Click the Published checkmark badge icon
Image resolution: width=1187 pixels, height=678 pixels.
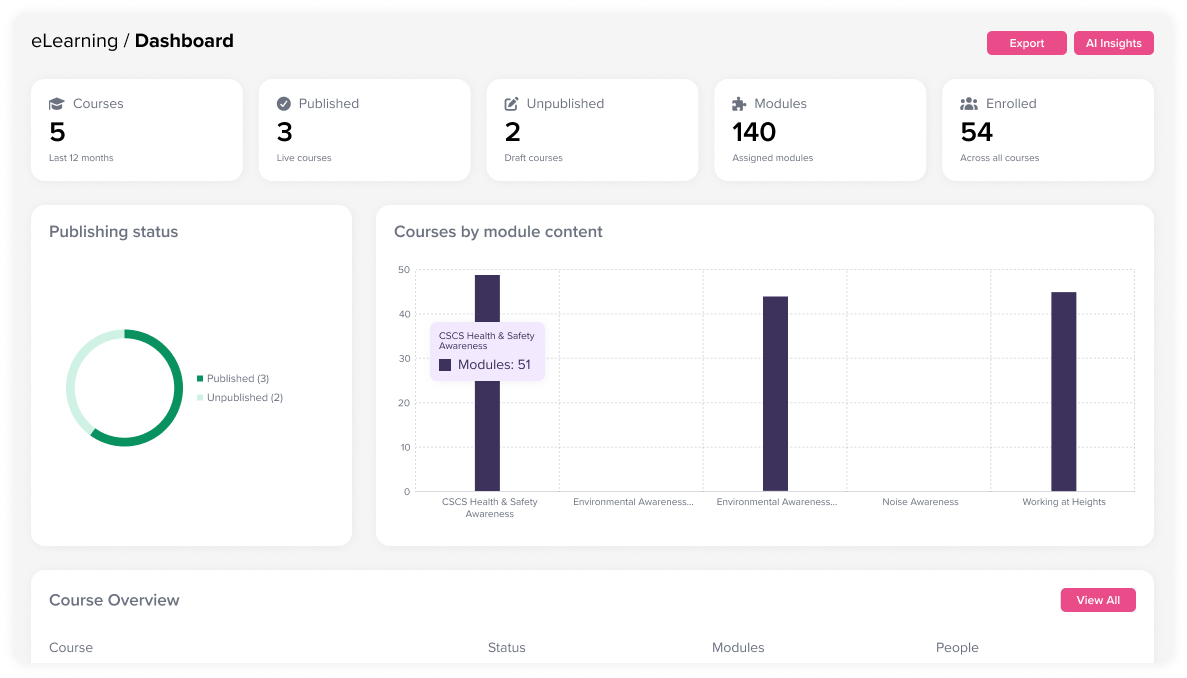click(x=284, y=104)
